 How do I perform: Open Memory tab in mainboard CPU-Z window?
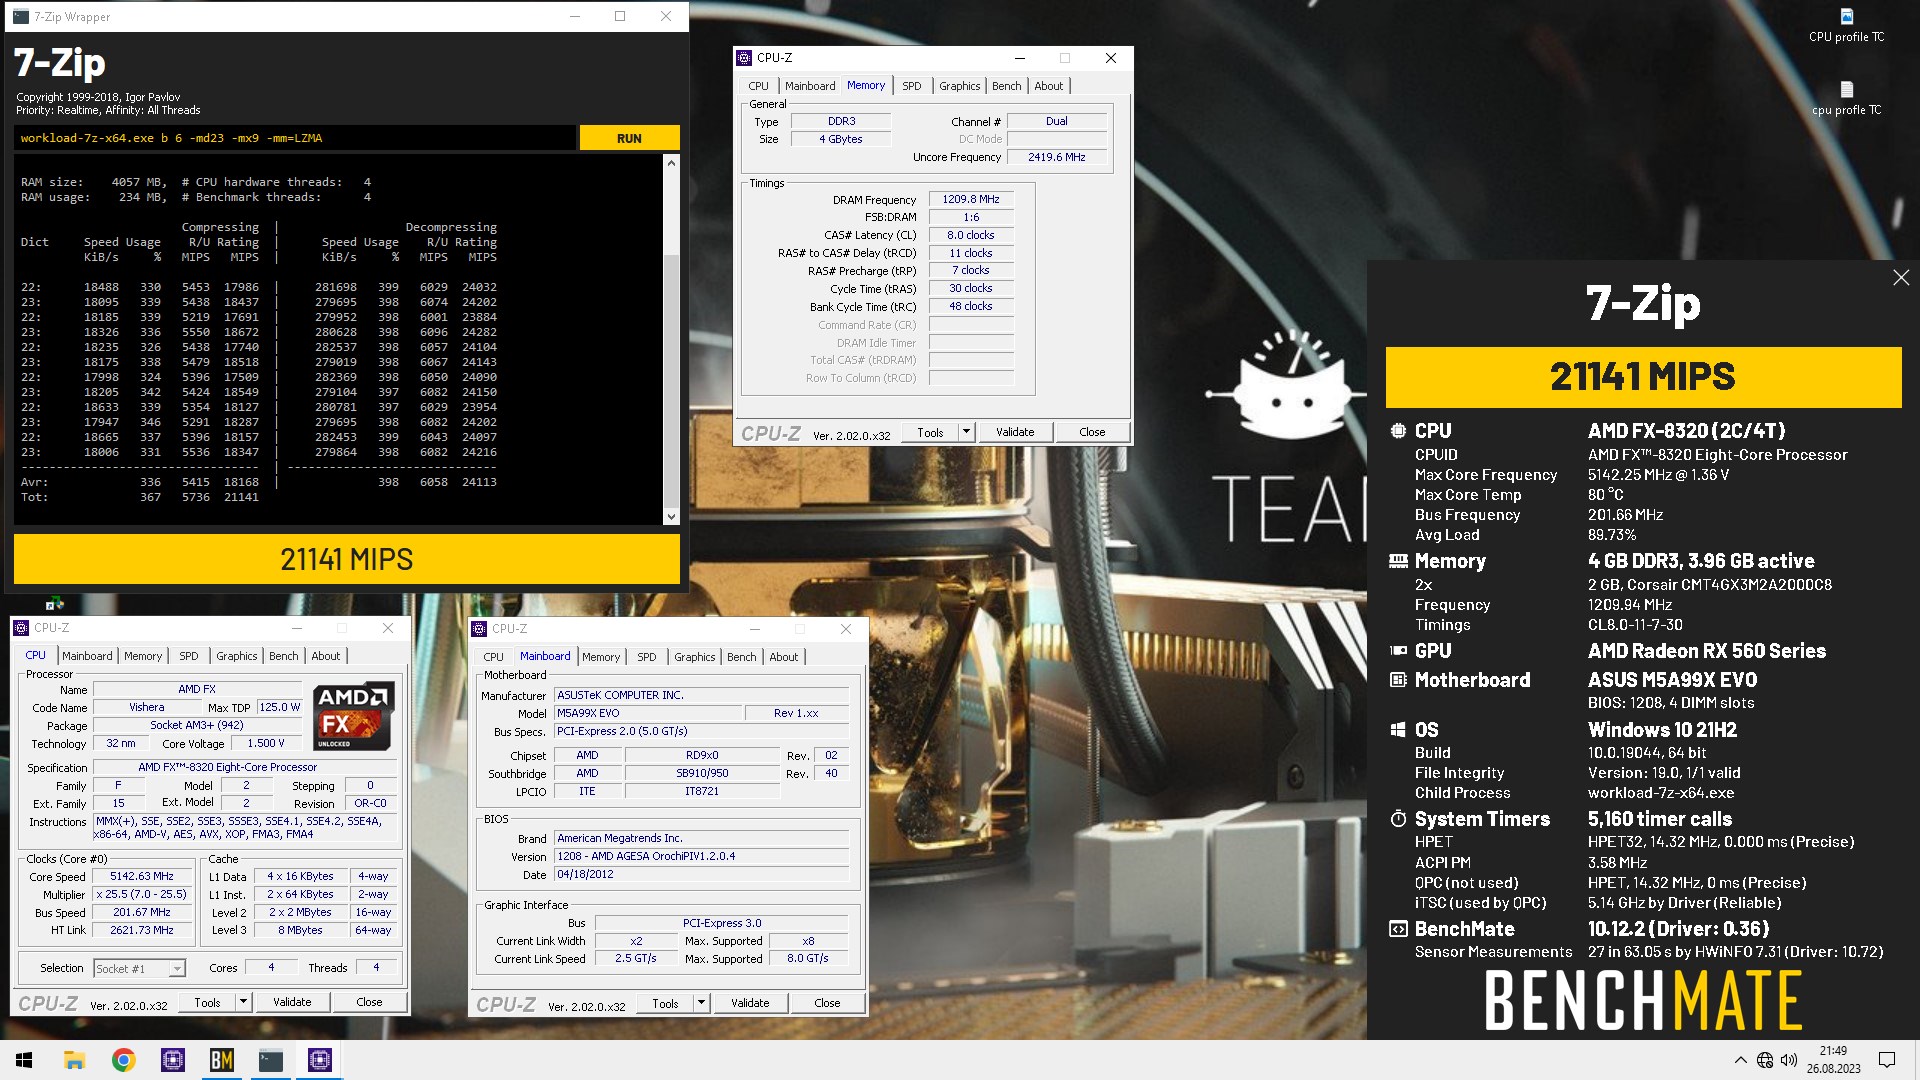pyautogui.click(x=601, y=657)
